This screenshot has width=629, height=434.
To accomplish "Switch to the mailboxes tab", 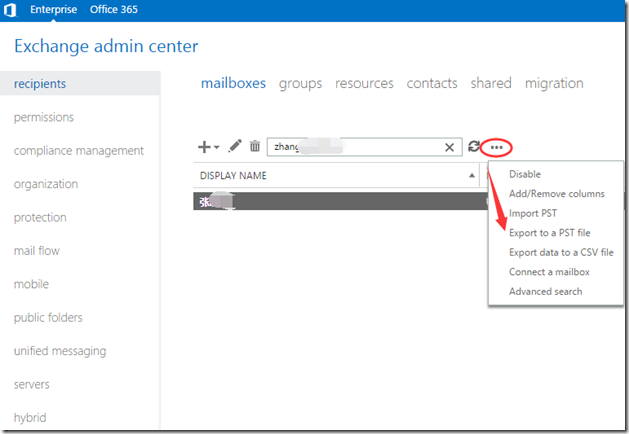I will tap(233, 83).
